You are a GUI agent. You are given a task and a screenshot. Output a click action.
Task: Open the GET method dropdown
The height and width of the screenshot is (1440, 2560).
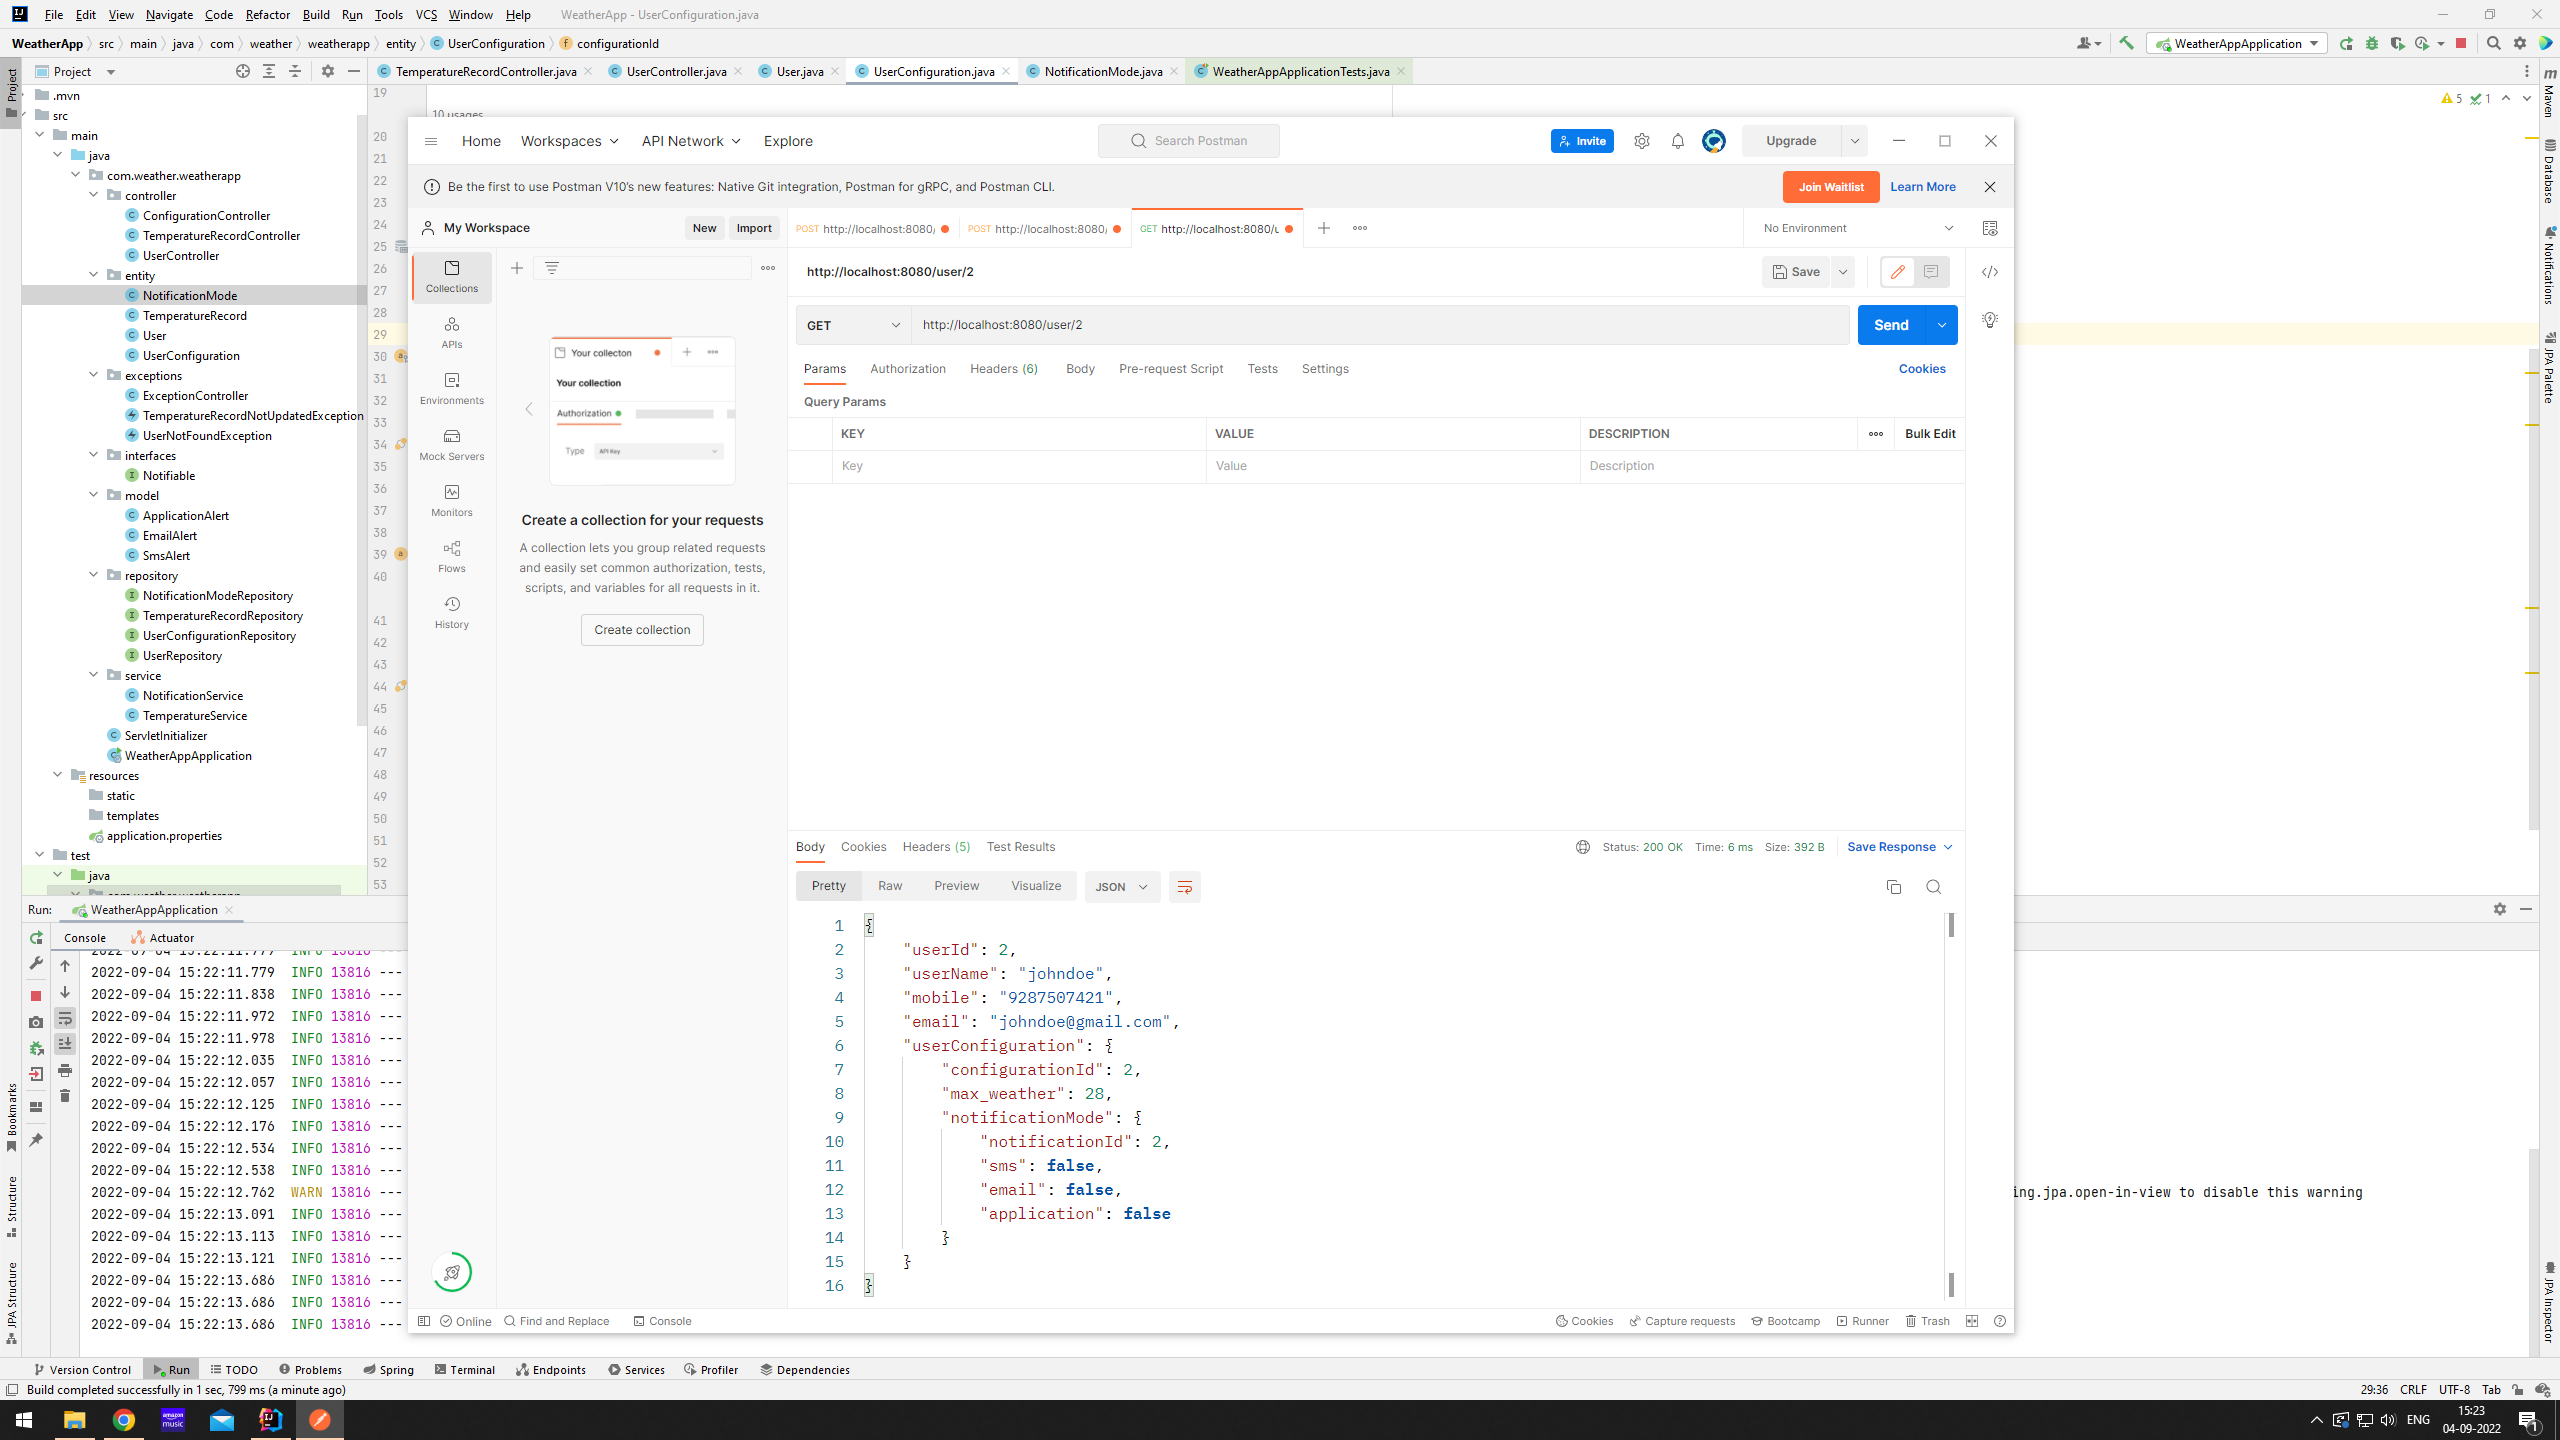854,325
